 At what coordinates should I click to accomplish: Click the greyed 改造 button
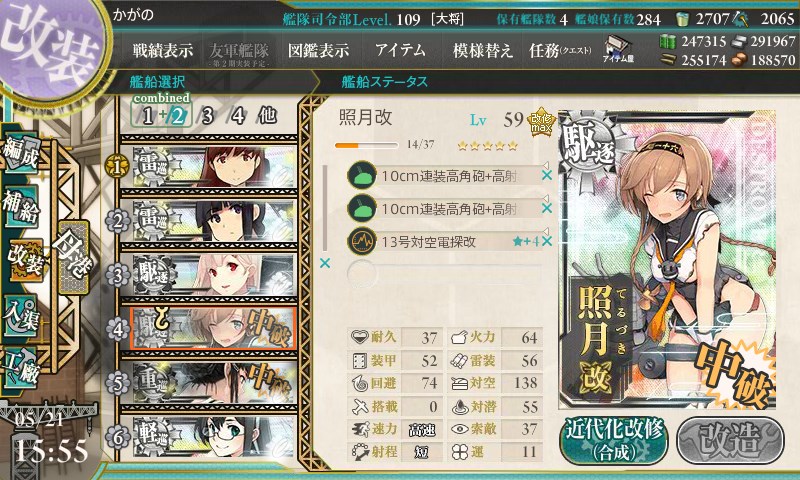point(730,440)
